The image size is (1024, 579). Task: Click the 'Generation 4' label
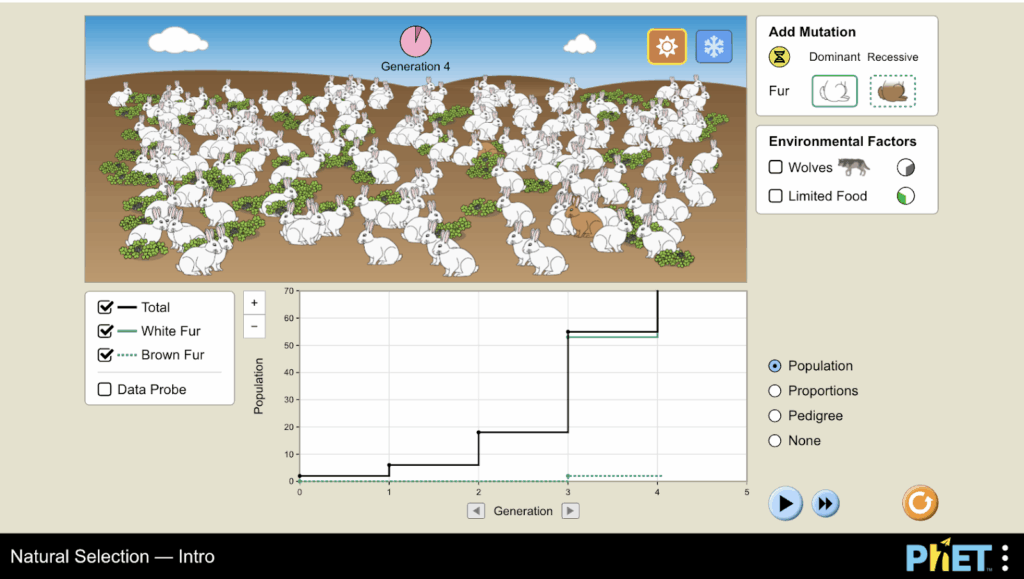(x=415, y=67)
